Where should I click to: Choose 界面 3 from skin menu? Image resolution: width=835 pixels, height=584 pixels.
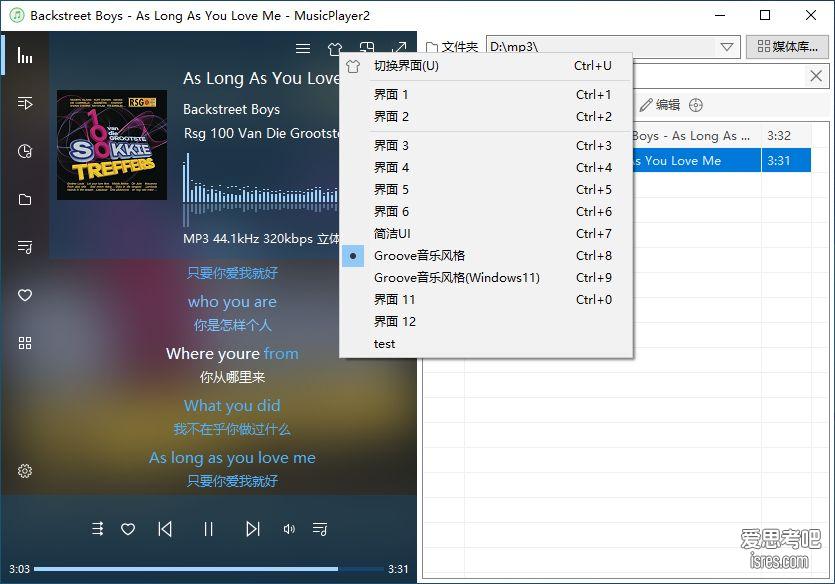coord(486,146)
